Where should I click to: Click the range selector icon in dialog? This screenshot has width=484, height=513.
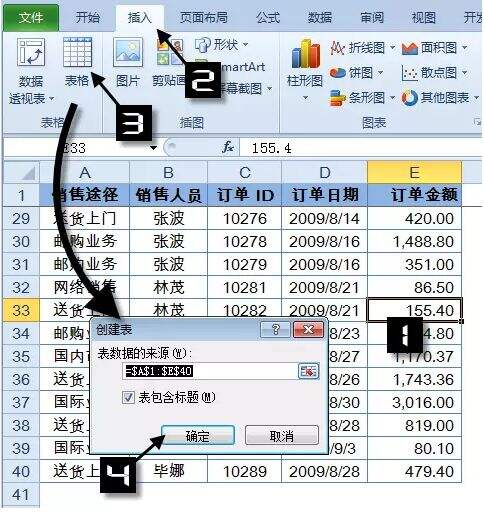(308, 371)
